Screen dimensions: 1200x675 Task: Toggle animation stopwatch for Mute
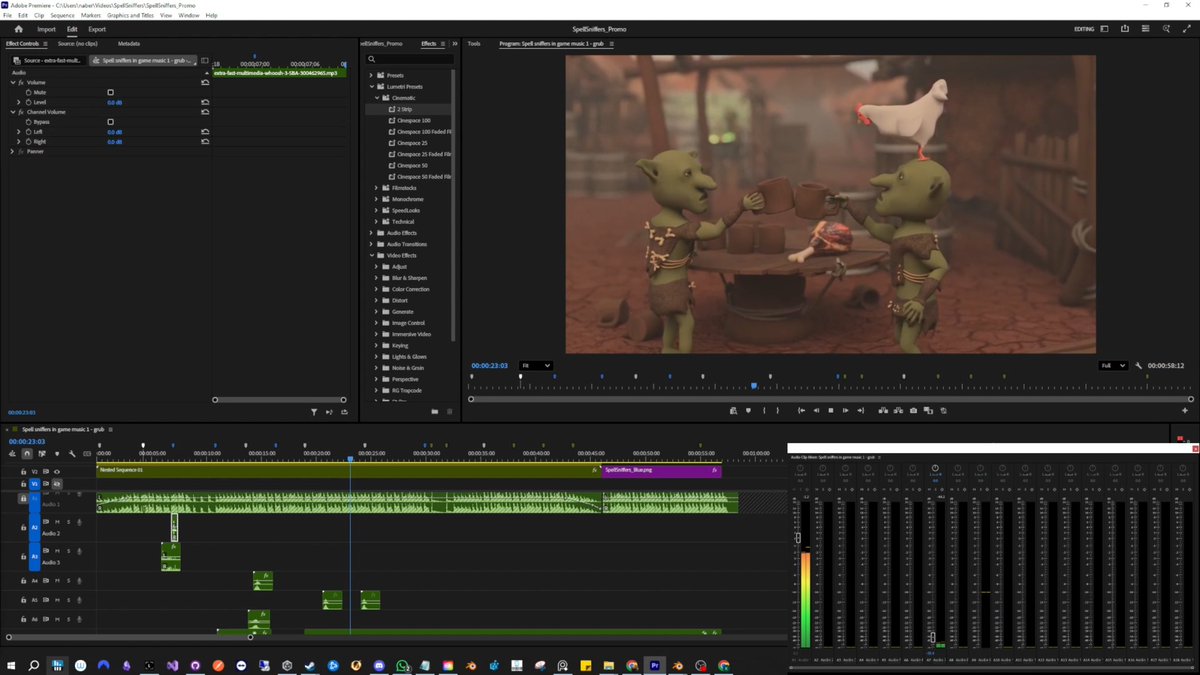tap(29, 92)
